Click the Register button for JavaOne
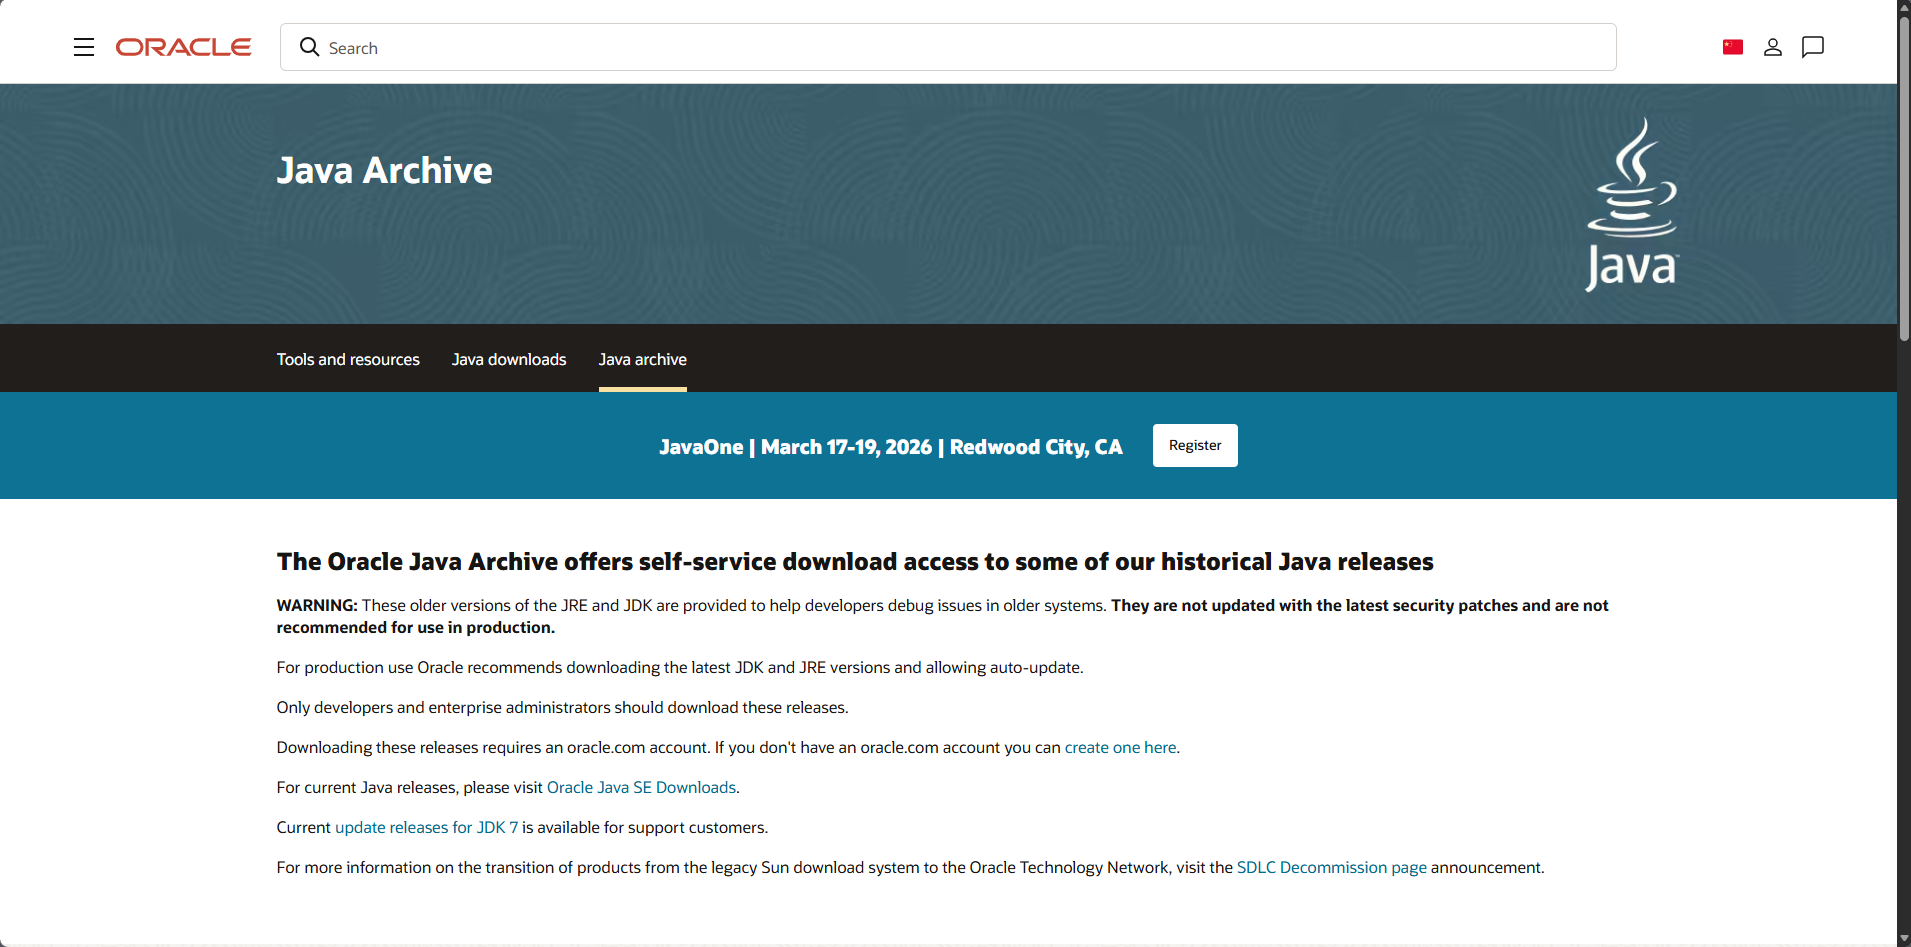This screenshot has width=1911, height=947. (x=1195, y=445)
